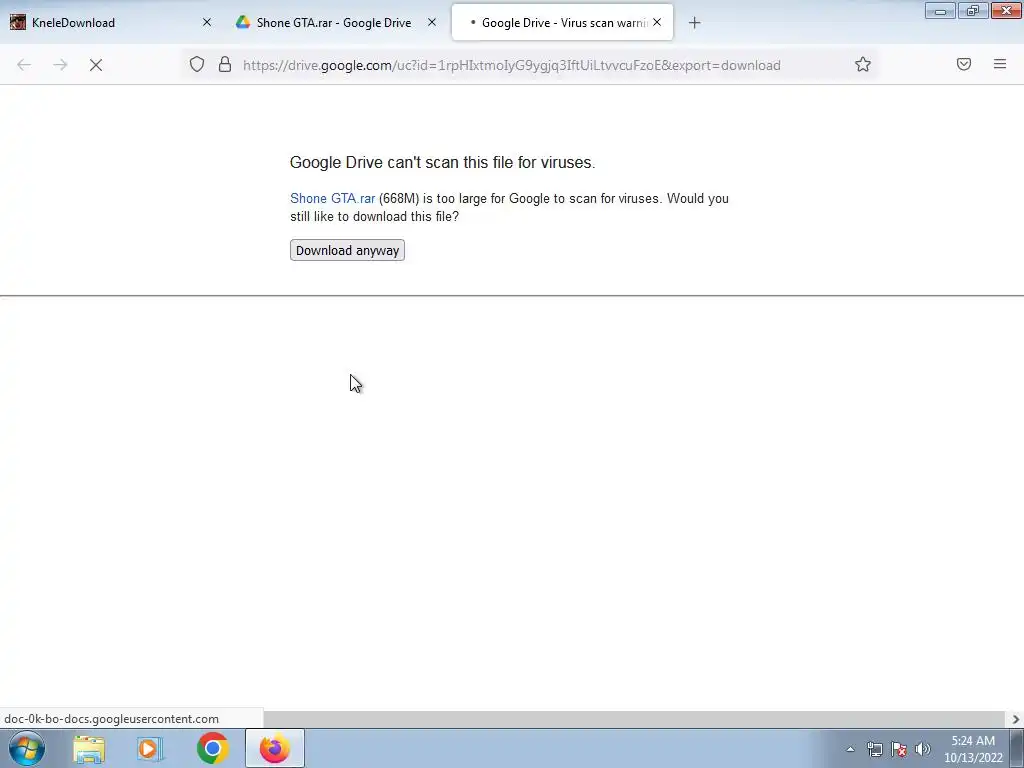Go forward one page

tap(60, 65)
